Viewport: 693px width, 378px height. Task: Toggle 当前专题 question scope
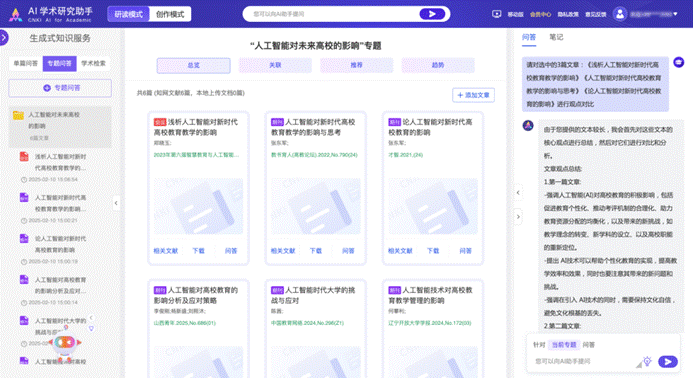coord(564,345)
